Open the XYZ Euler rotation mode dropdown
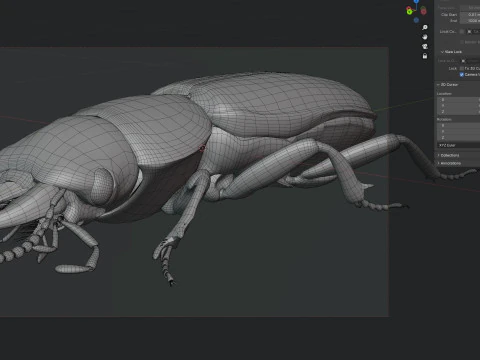The image size is (480, 360). pos(458,145)
